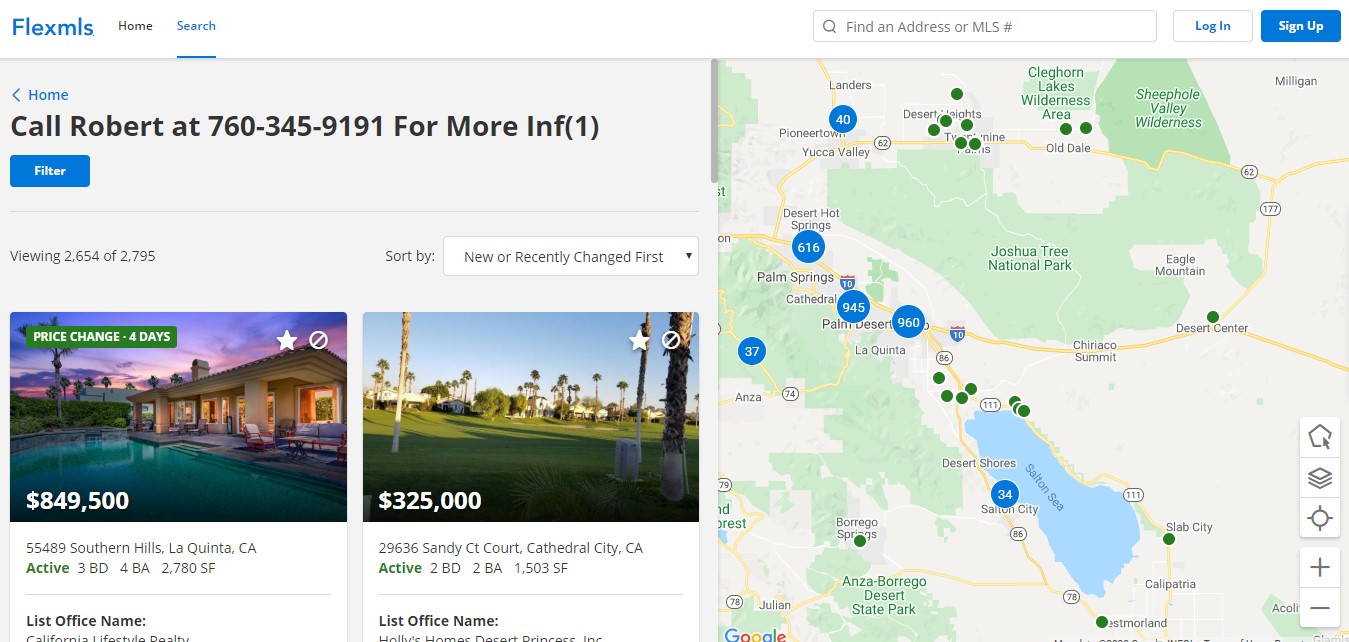Click the listing panel vertical scrollbar
This screenshot has height=642, width=1349.
(x=714, y=120)
